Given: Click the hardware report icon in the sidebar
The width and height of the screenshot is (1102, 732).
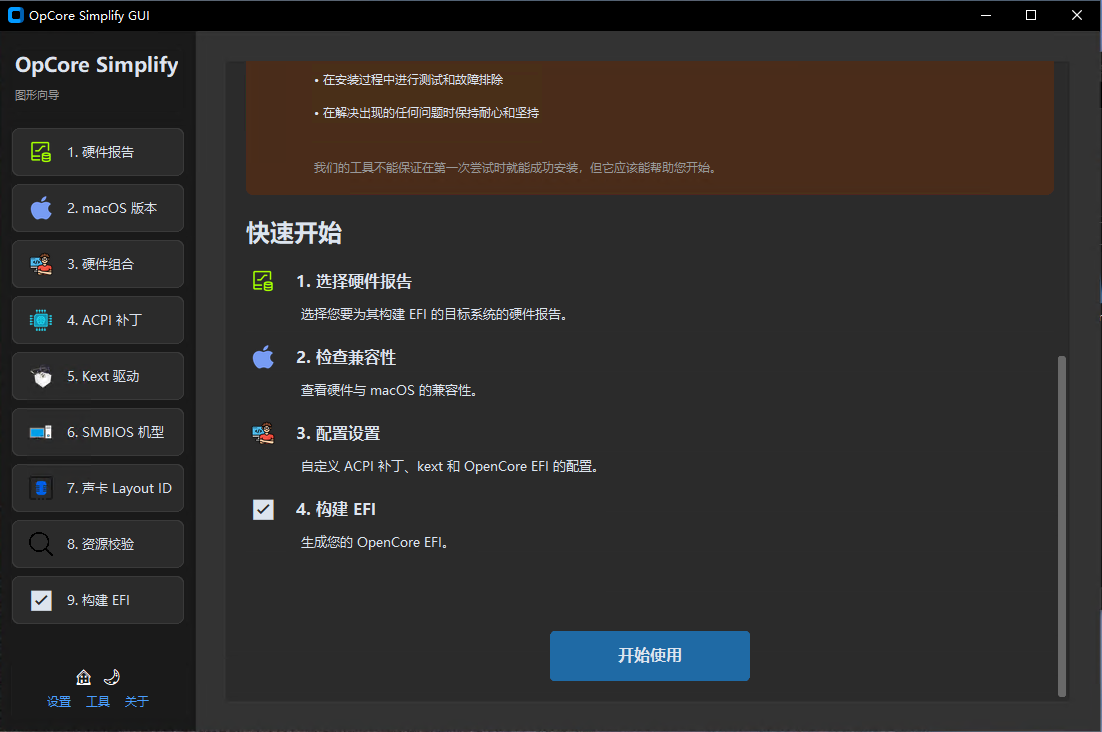Looking at the screenshot, I should point(41,152).
